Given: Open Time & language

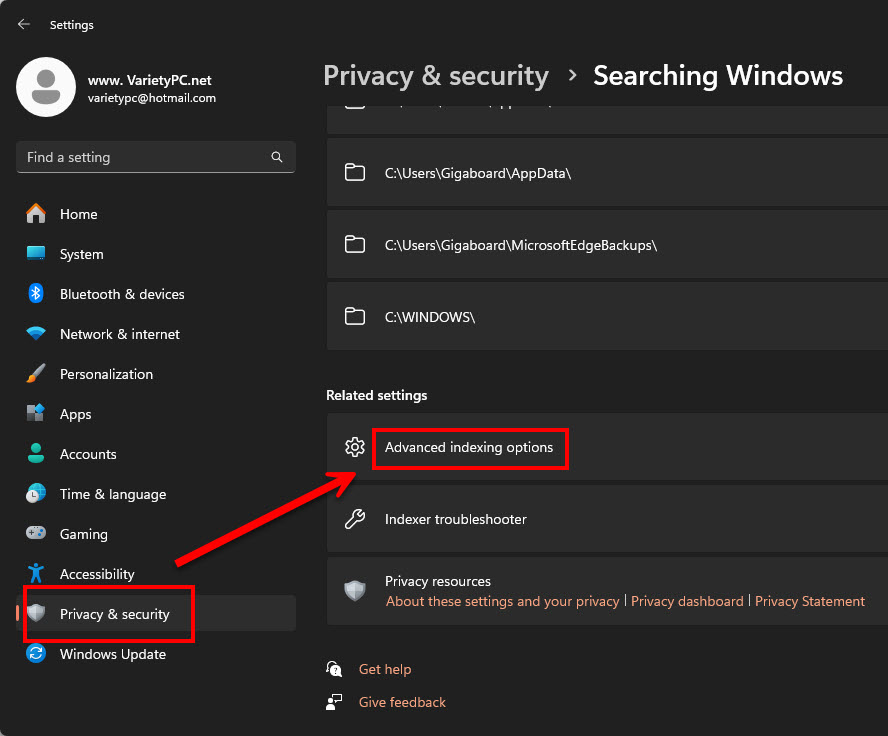Looking at the screenshot, I should pos(156,494).
